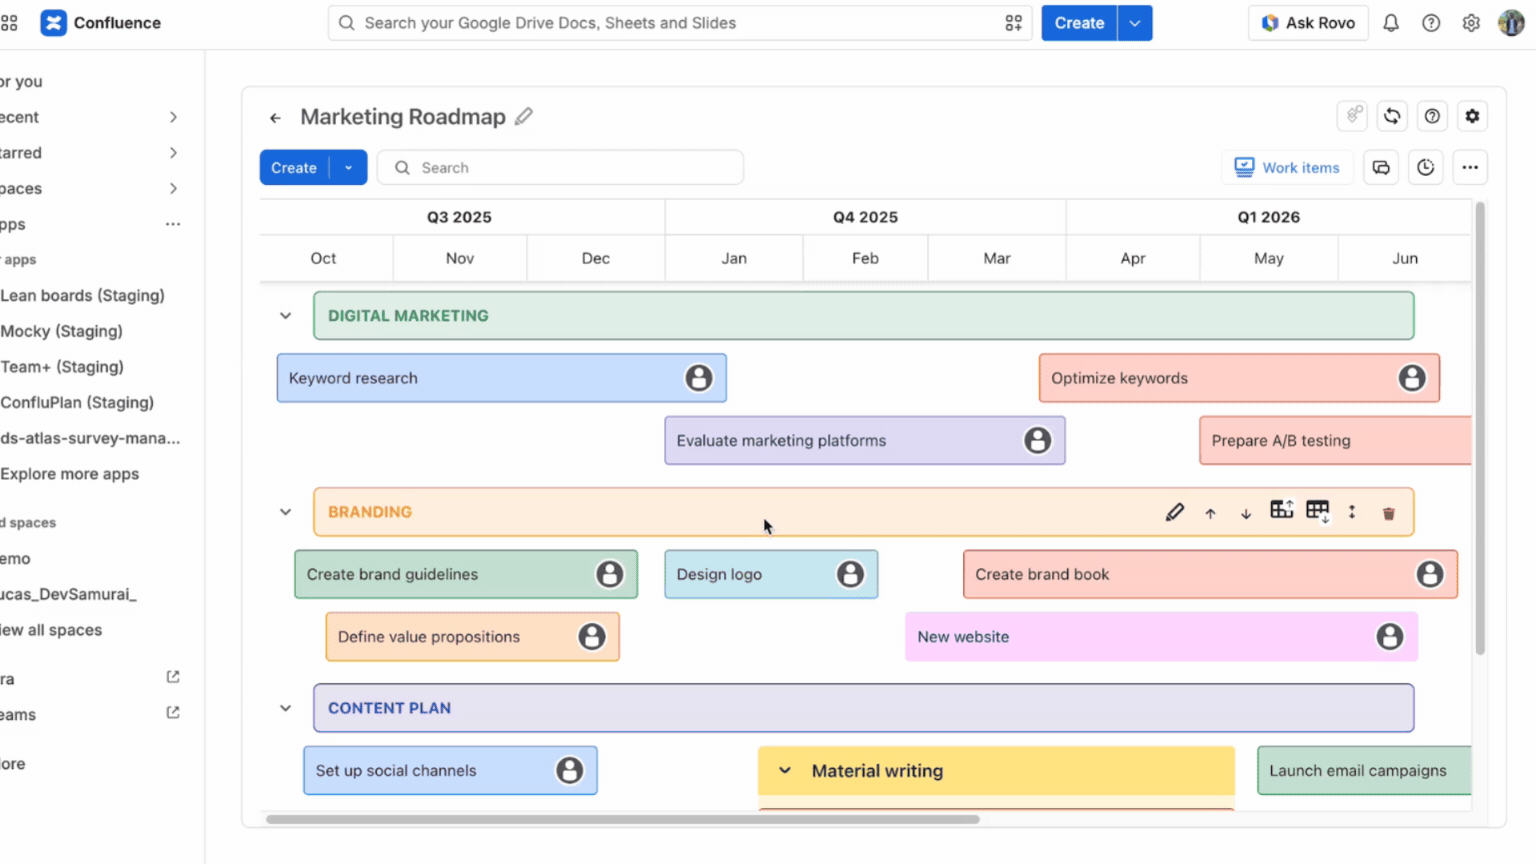Delete the BRANDING lane with trash icon
The width and height of the screenshot is (1536, 864).
1388,513
